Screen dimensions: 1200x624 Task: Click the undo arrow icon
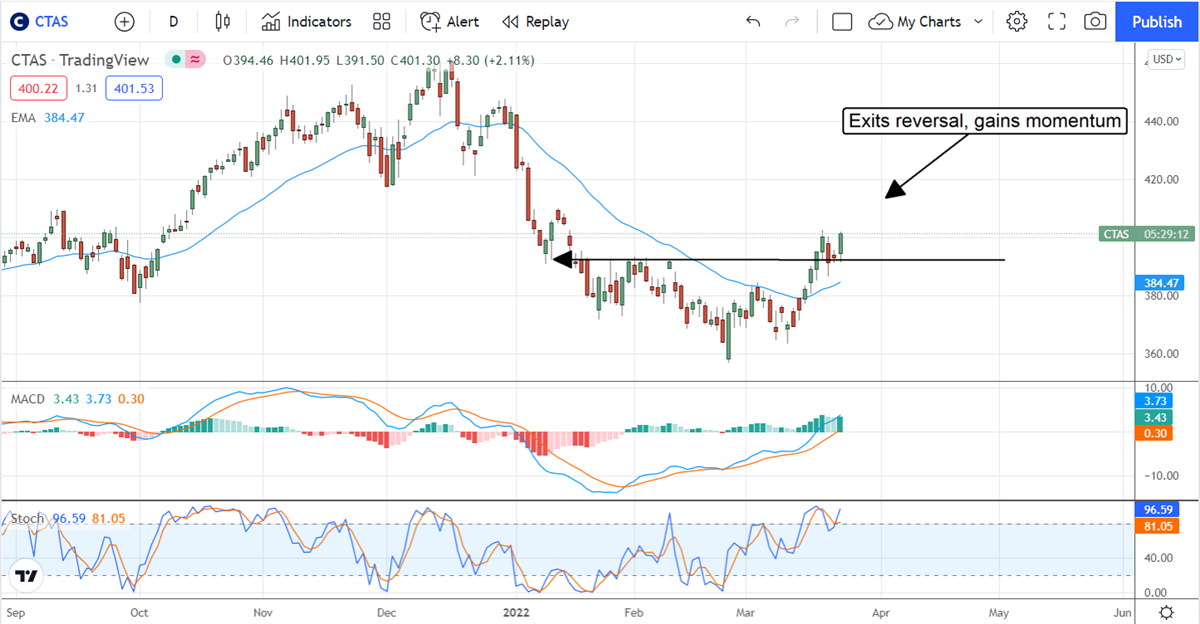tap(753, 21)
